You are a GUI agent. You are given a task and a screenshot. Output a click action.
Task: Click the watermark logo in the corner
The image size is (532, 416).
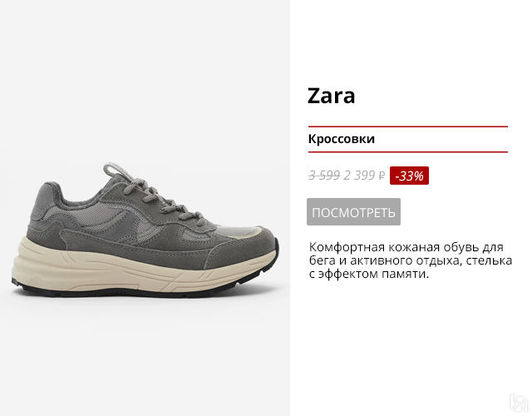point(519,403)
